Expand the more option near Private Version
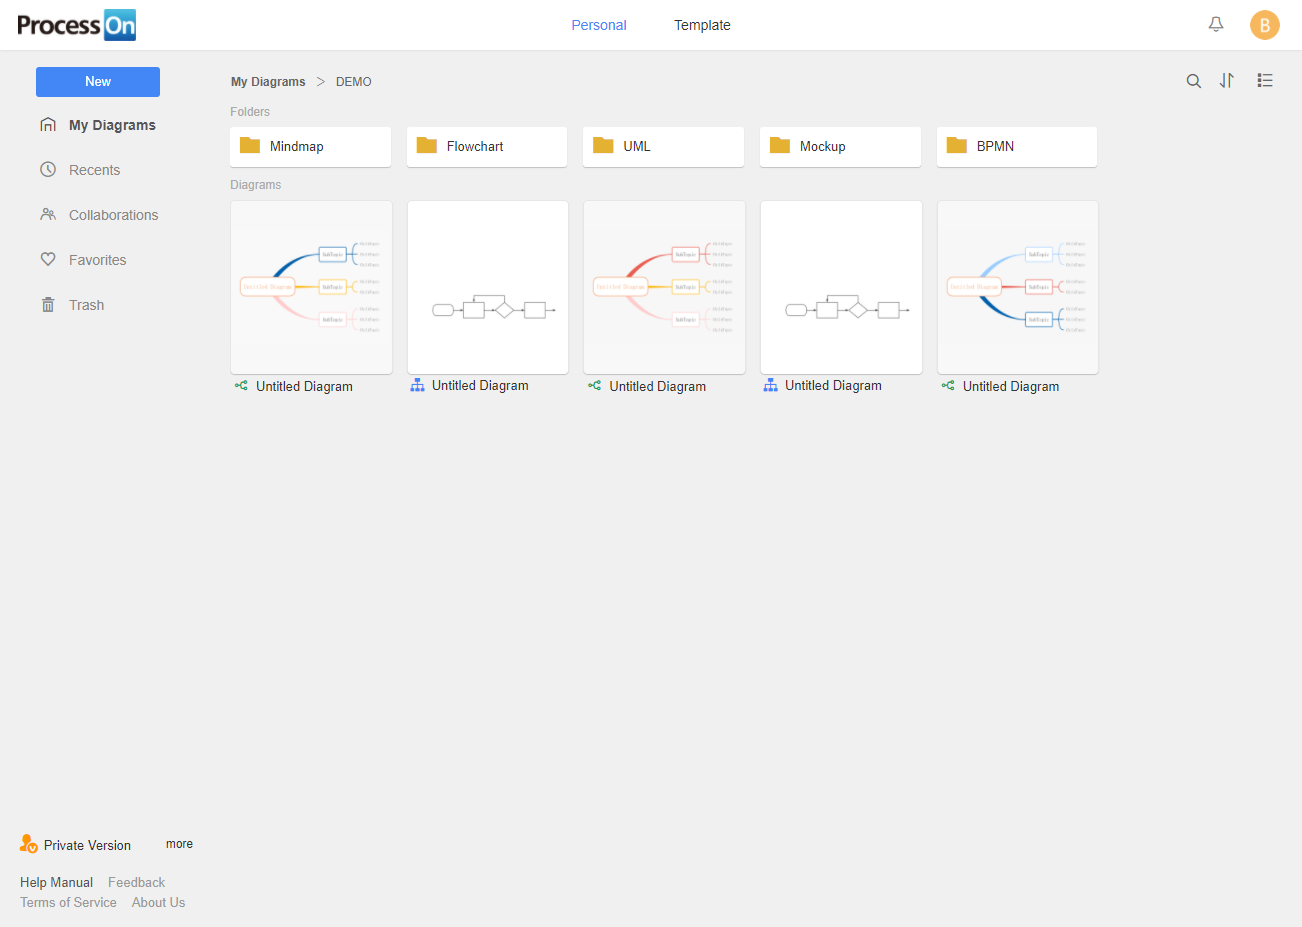Screen dimensions: 1302x927 click(179, 844)
